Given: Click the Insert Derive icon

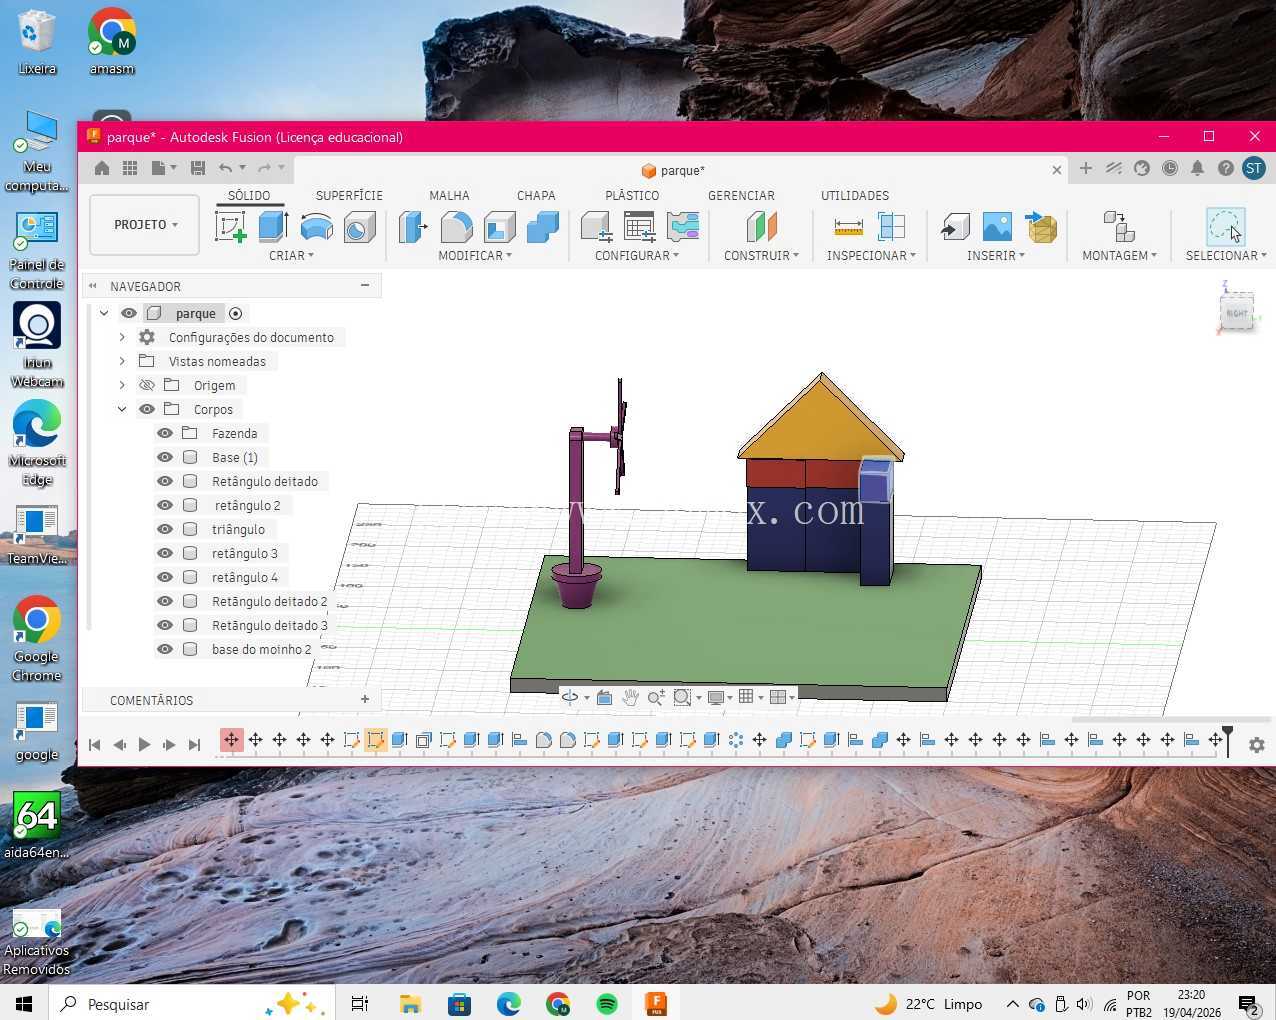Looking at the screenshot, I should pyautogui.click(x=955, y=227).
